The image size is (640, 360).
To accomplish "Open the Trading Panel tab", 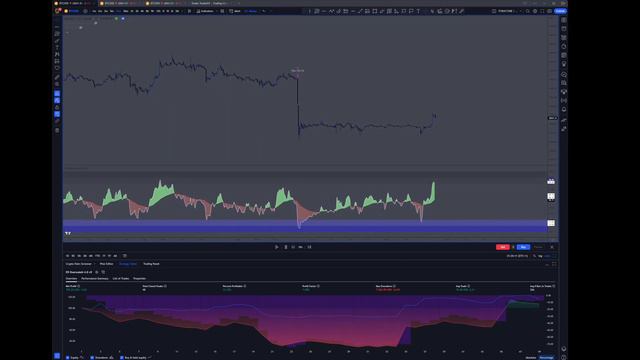I will (x=151, y=264).
